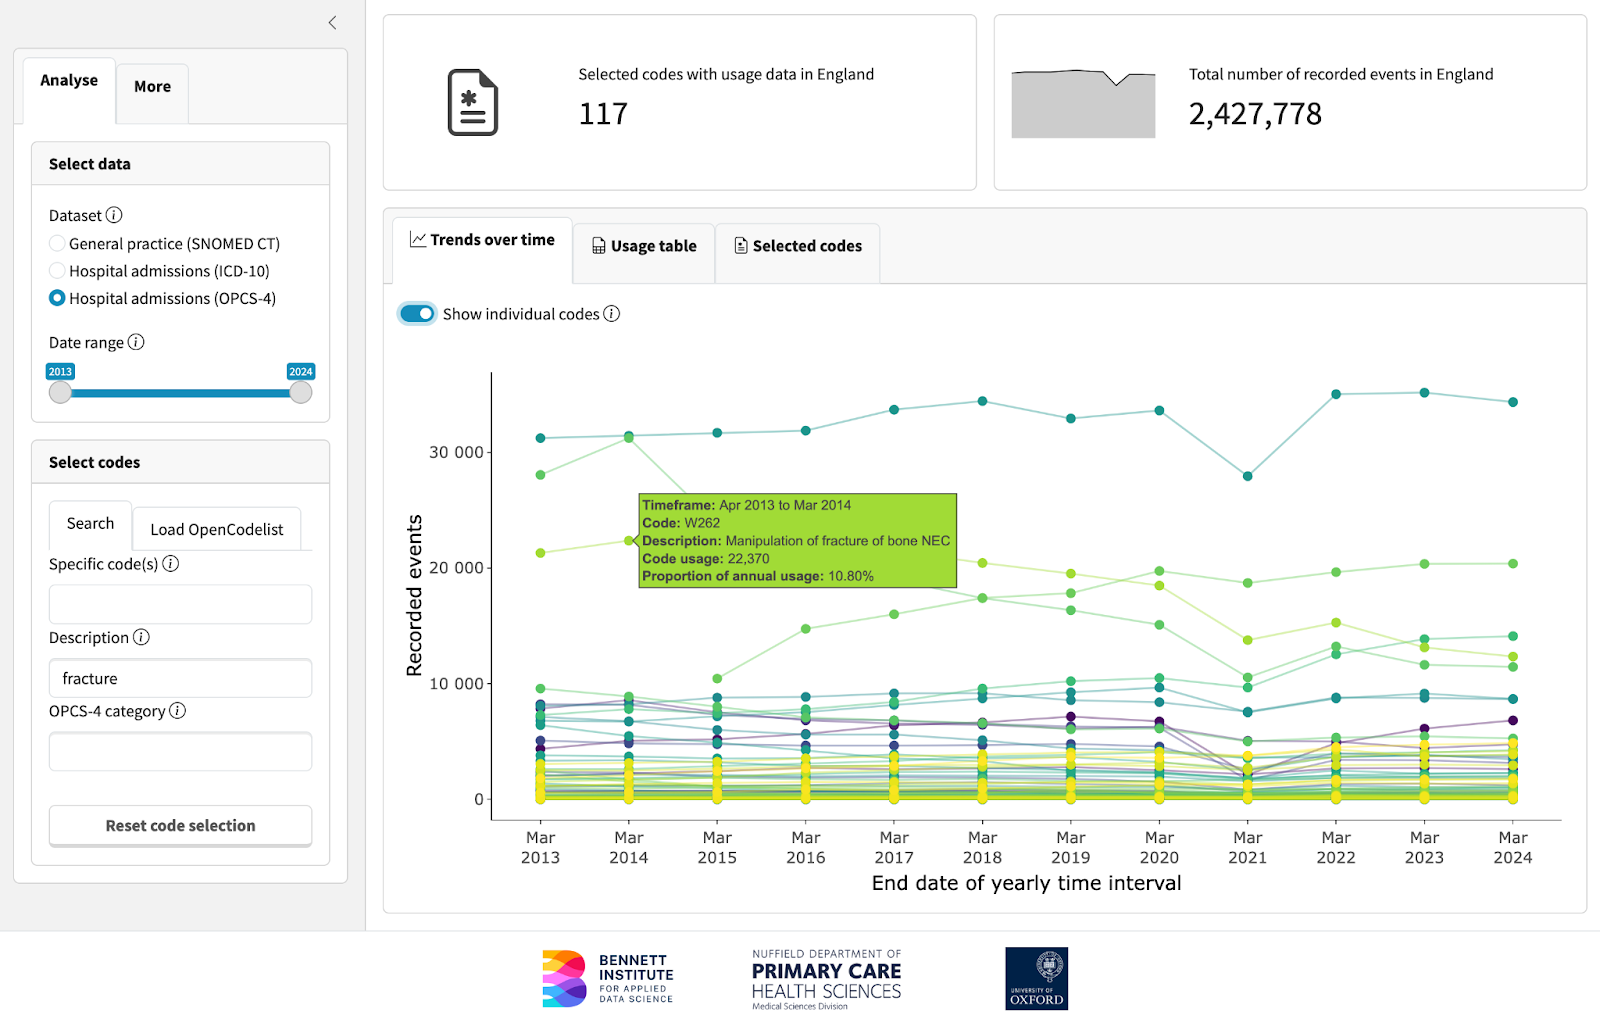Click the Date range info icon
The height and width of the screenshot is (1019, 1600).
(136, 342)
